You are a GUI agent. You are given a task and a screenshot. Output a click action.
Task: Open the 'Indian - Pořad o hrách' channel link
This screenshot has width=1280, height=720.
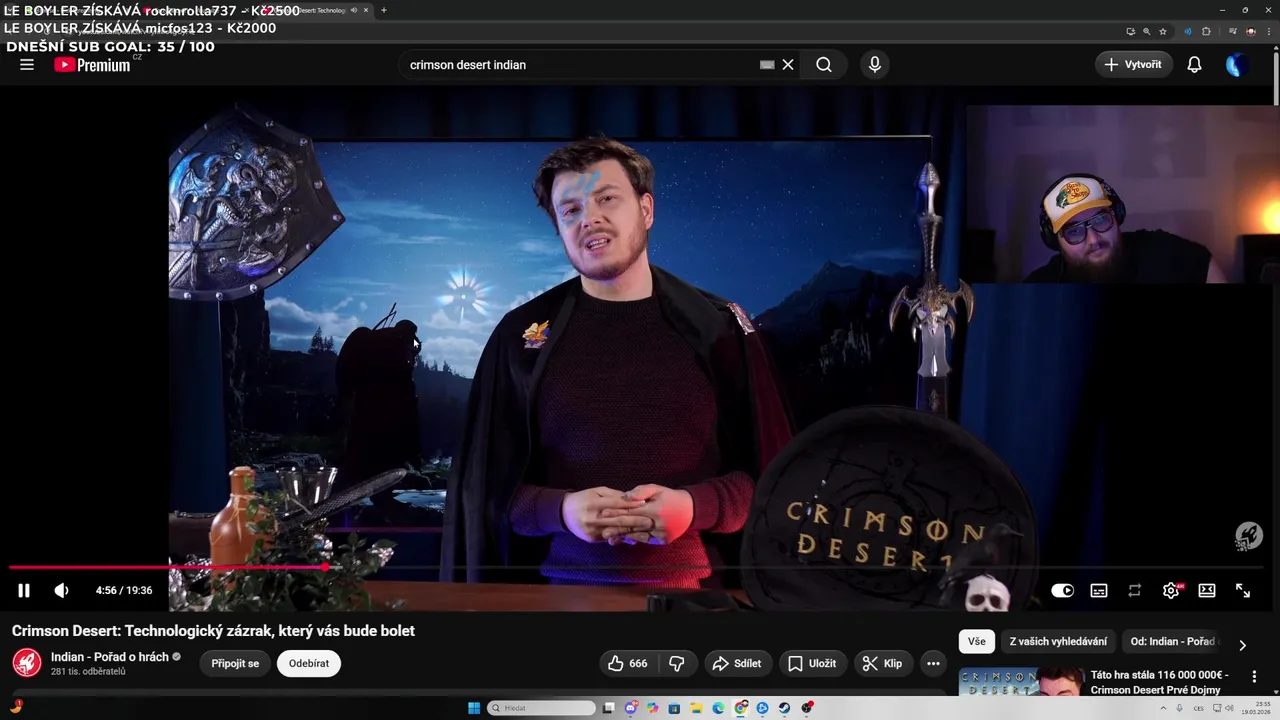point(110,657)
